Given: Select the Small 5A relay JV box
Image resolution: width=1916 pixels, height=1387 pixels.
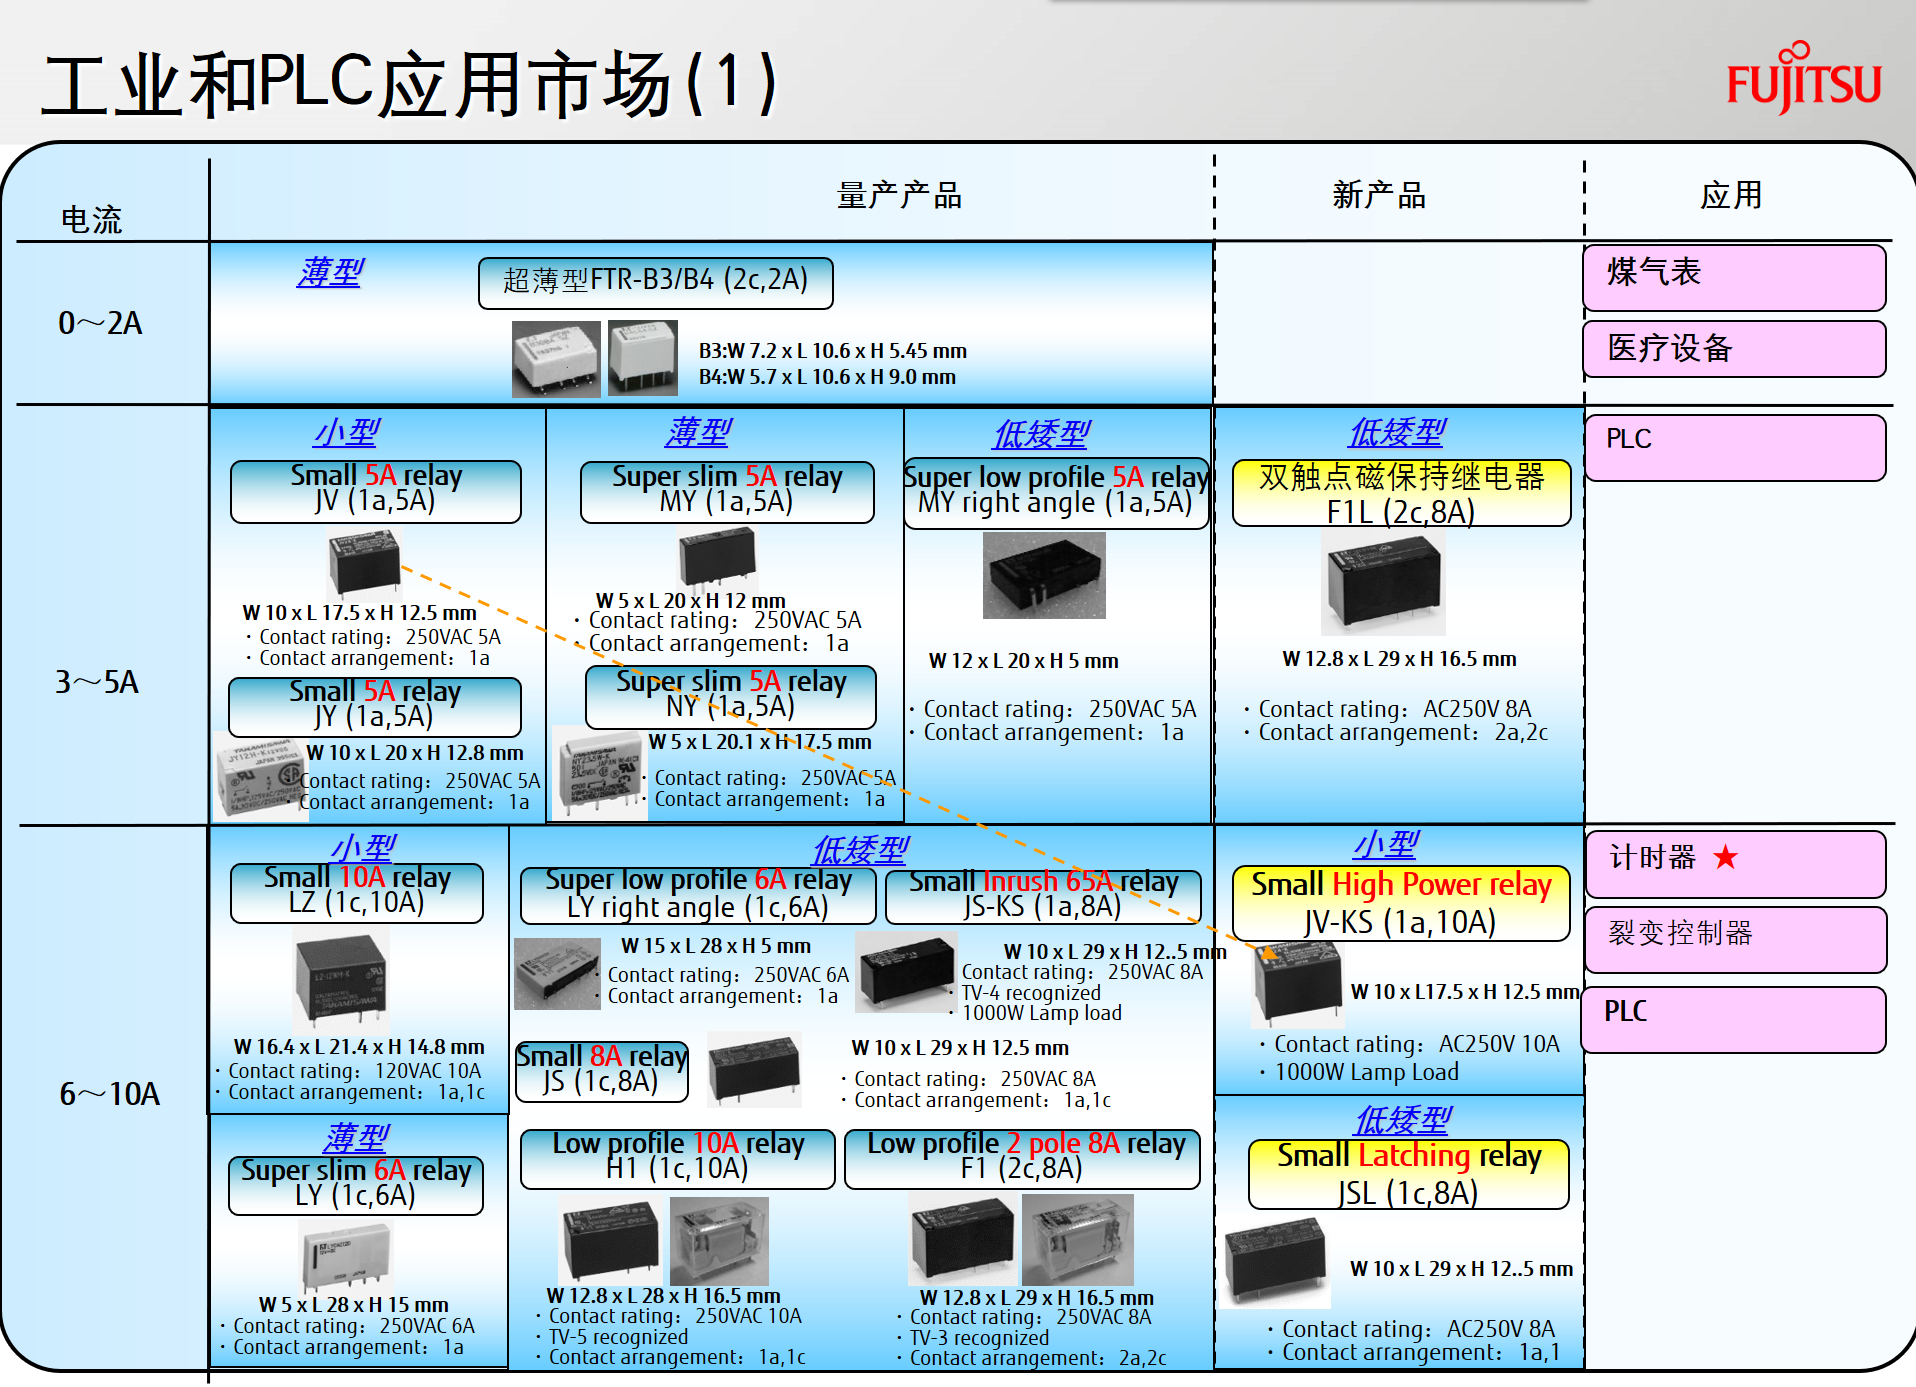Looking at the screenshot, I should pyautogui.click(x=376, y=491).
